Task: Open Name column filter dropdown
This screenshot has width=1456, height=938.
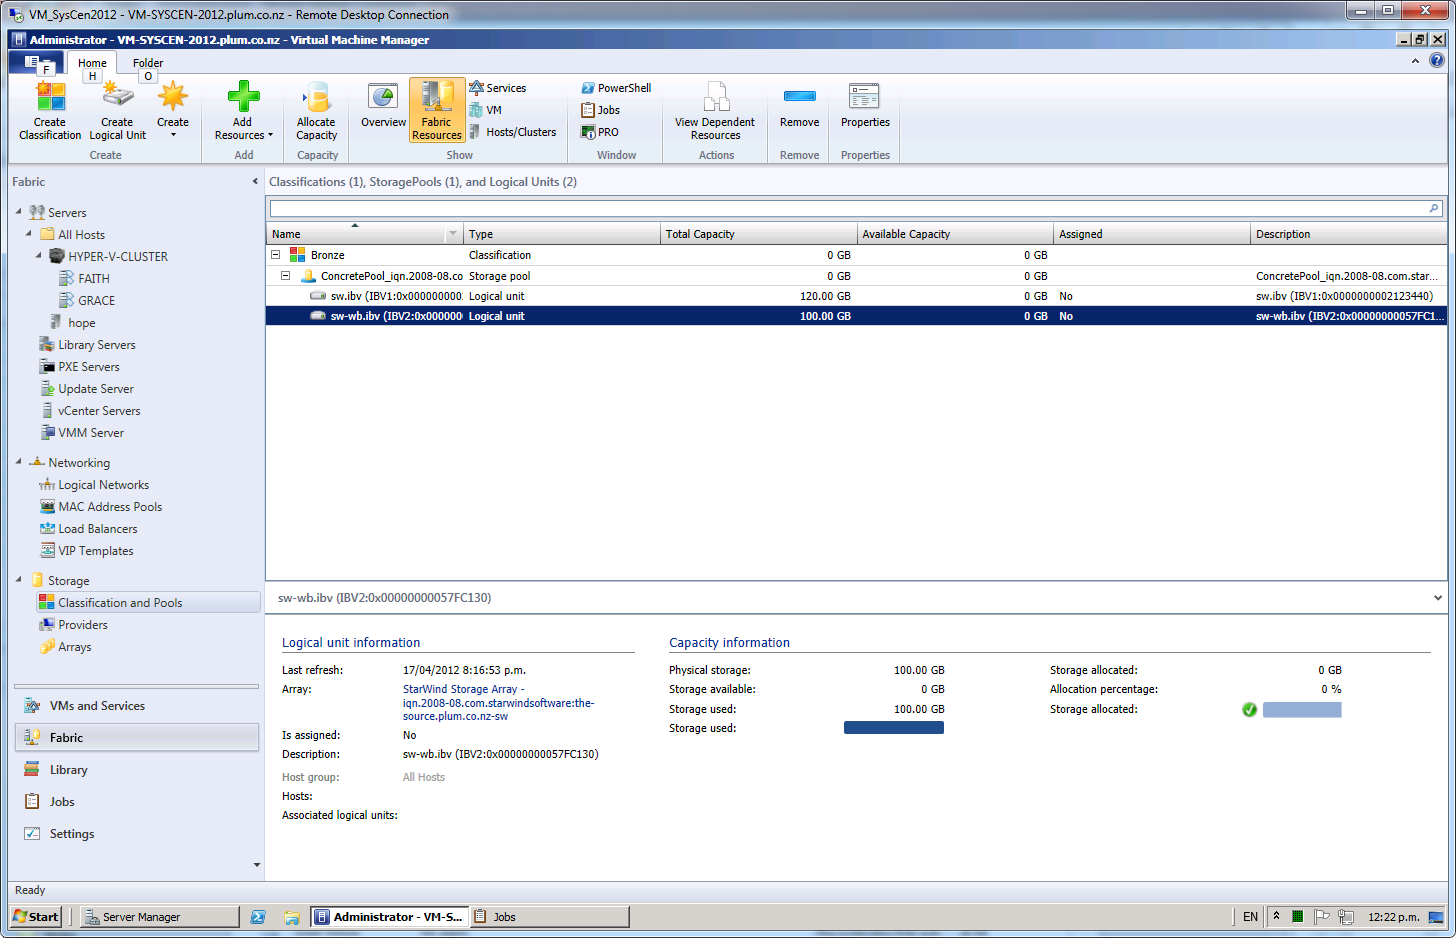Action: pyautogui.click(x=453, y=234)
